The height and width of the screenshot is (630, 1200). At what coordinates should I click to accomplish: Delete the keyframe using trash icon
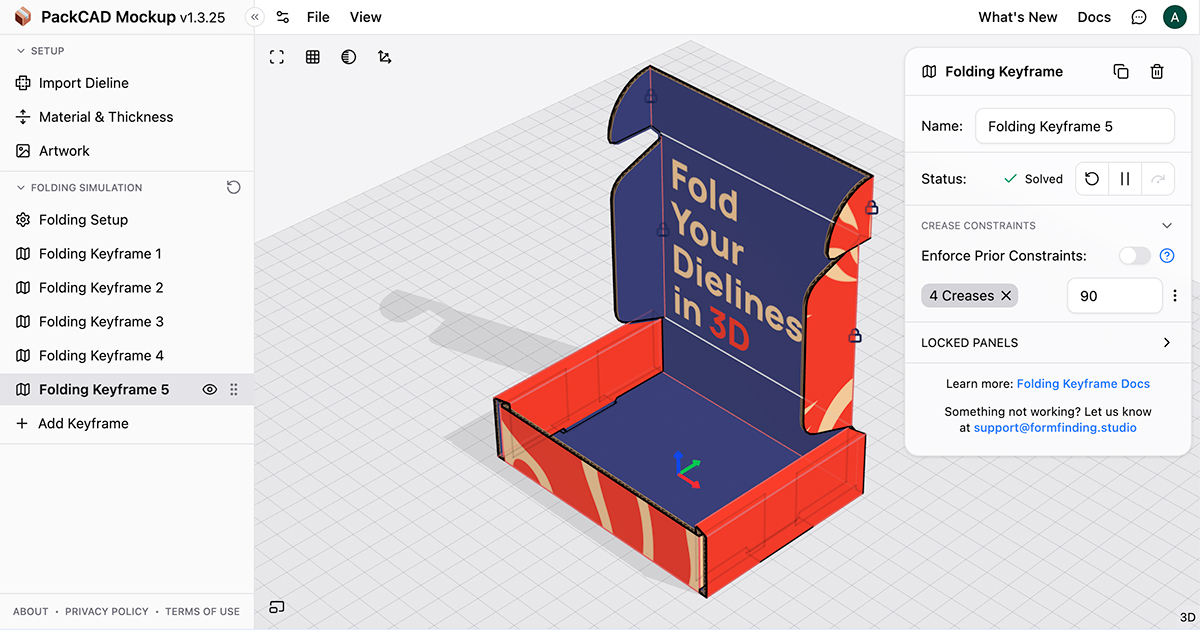pyautogui.click(x=1157, y=71)
